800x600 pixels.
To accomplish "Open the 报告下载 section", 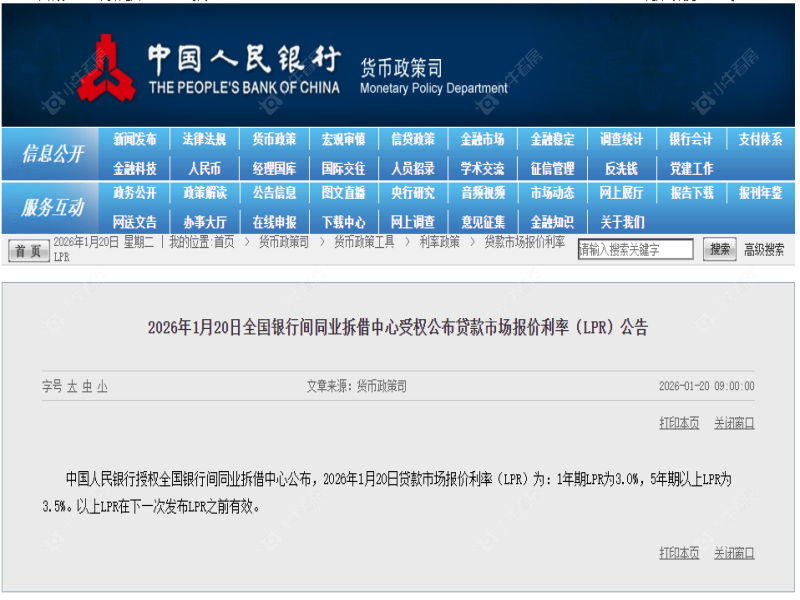I will (690, 195).
